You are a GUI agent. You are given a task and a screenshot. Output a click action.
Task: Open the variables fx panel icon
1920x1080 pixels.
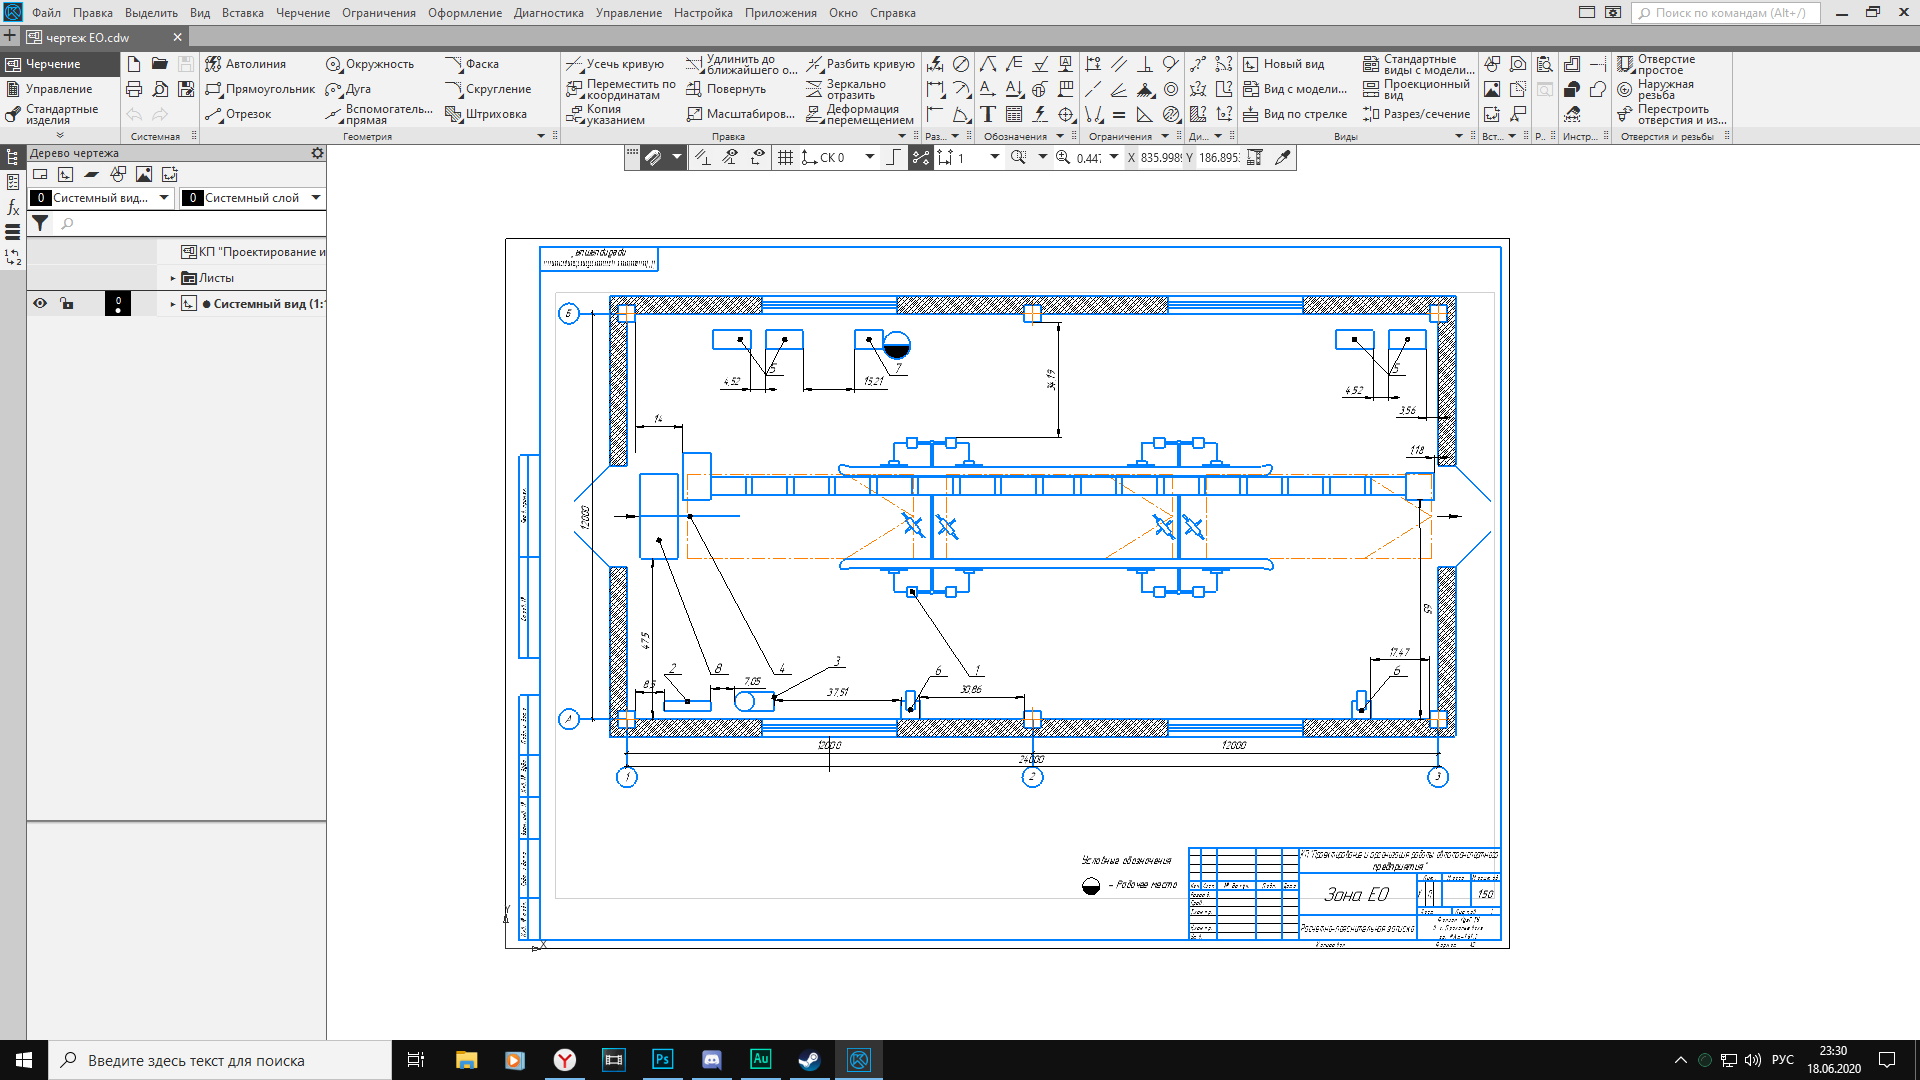coord(13,208)
